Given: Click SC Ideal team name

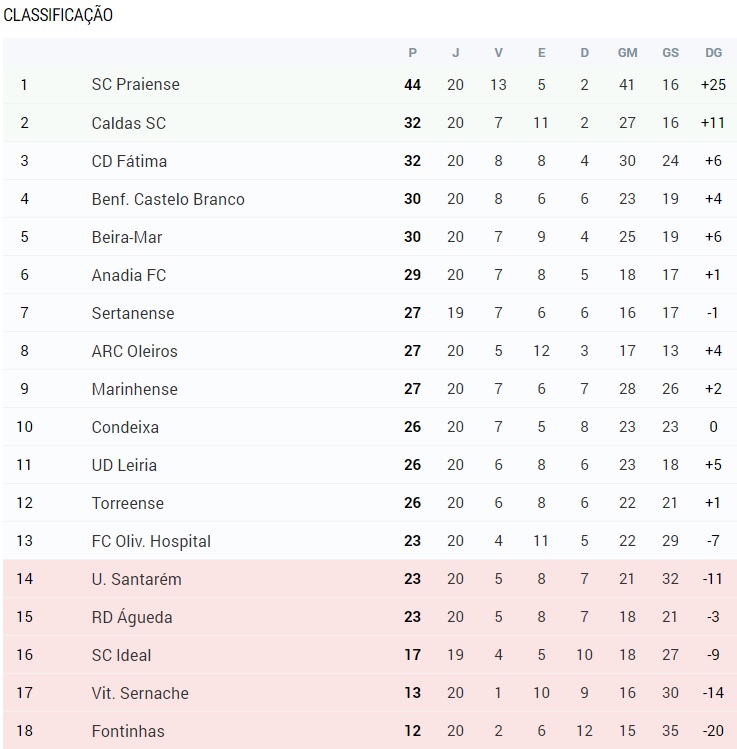Looking at the screenshot, I should [x=121, y=655].
